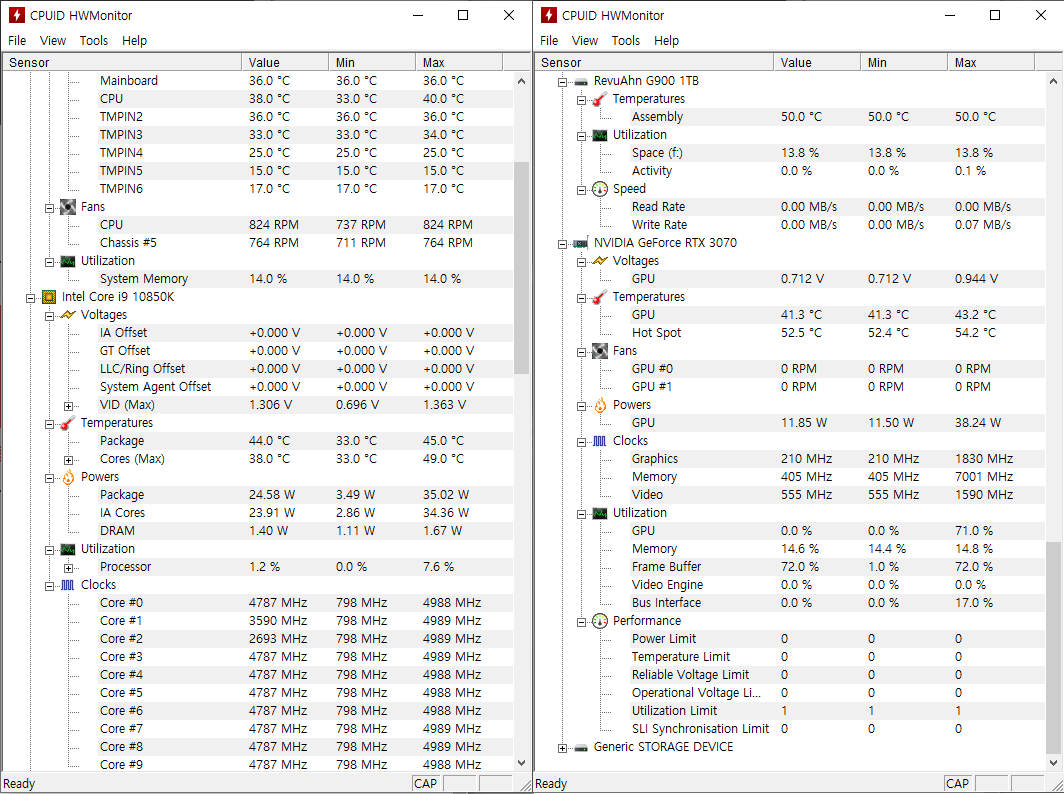Collapse the RevuAhn G900 1TB node
1064x794 pixels.
pyautogui.click(x=562, y=81)
